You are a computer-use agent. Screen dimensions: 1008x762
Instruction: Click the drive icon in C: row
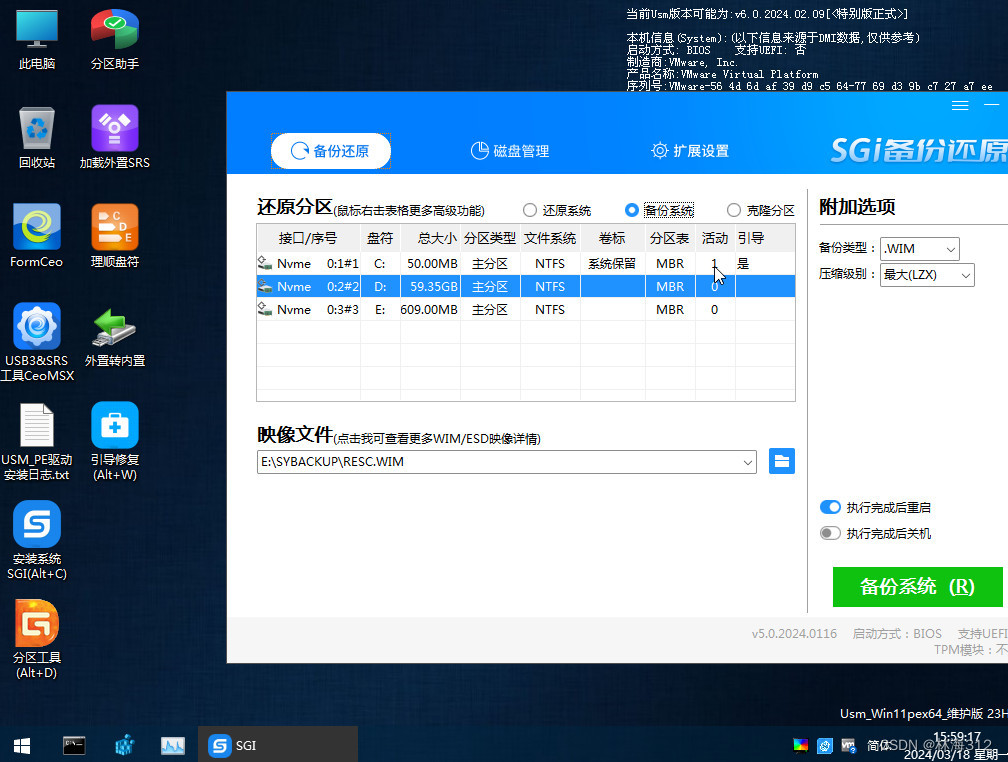[x=265, y=263]
